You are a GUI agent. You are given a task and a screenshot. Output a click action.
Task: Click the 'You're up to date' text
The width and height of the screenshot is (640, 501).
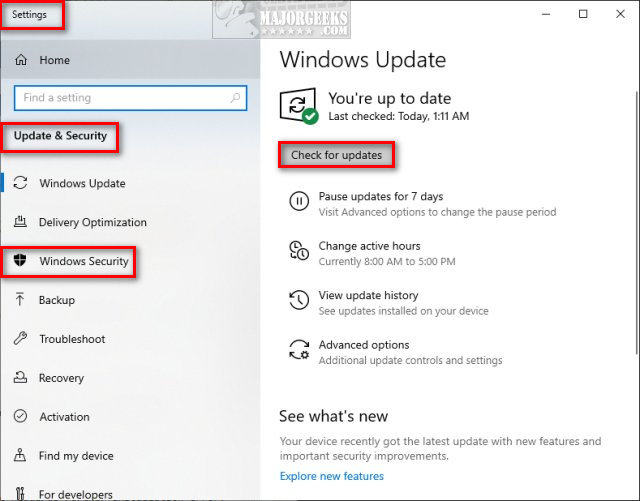click(390, 98)
